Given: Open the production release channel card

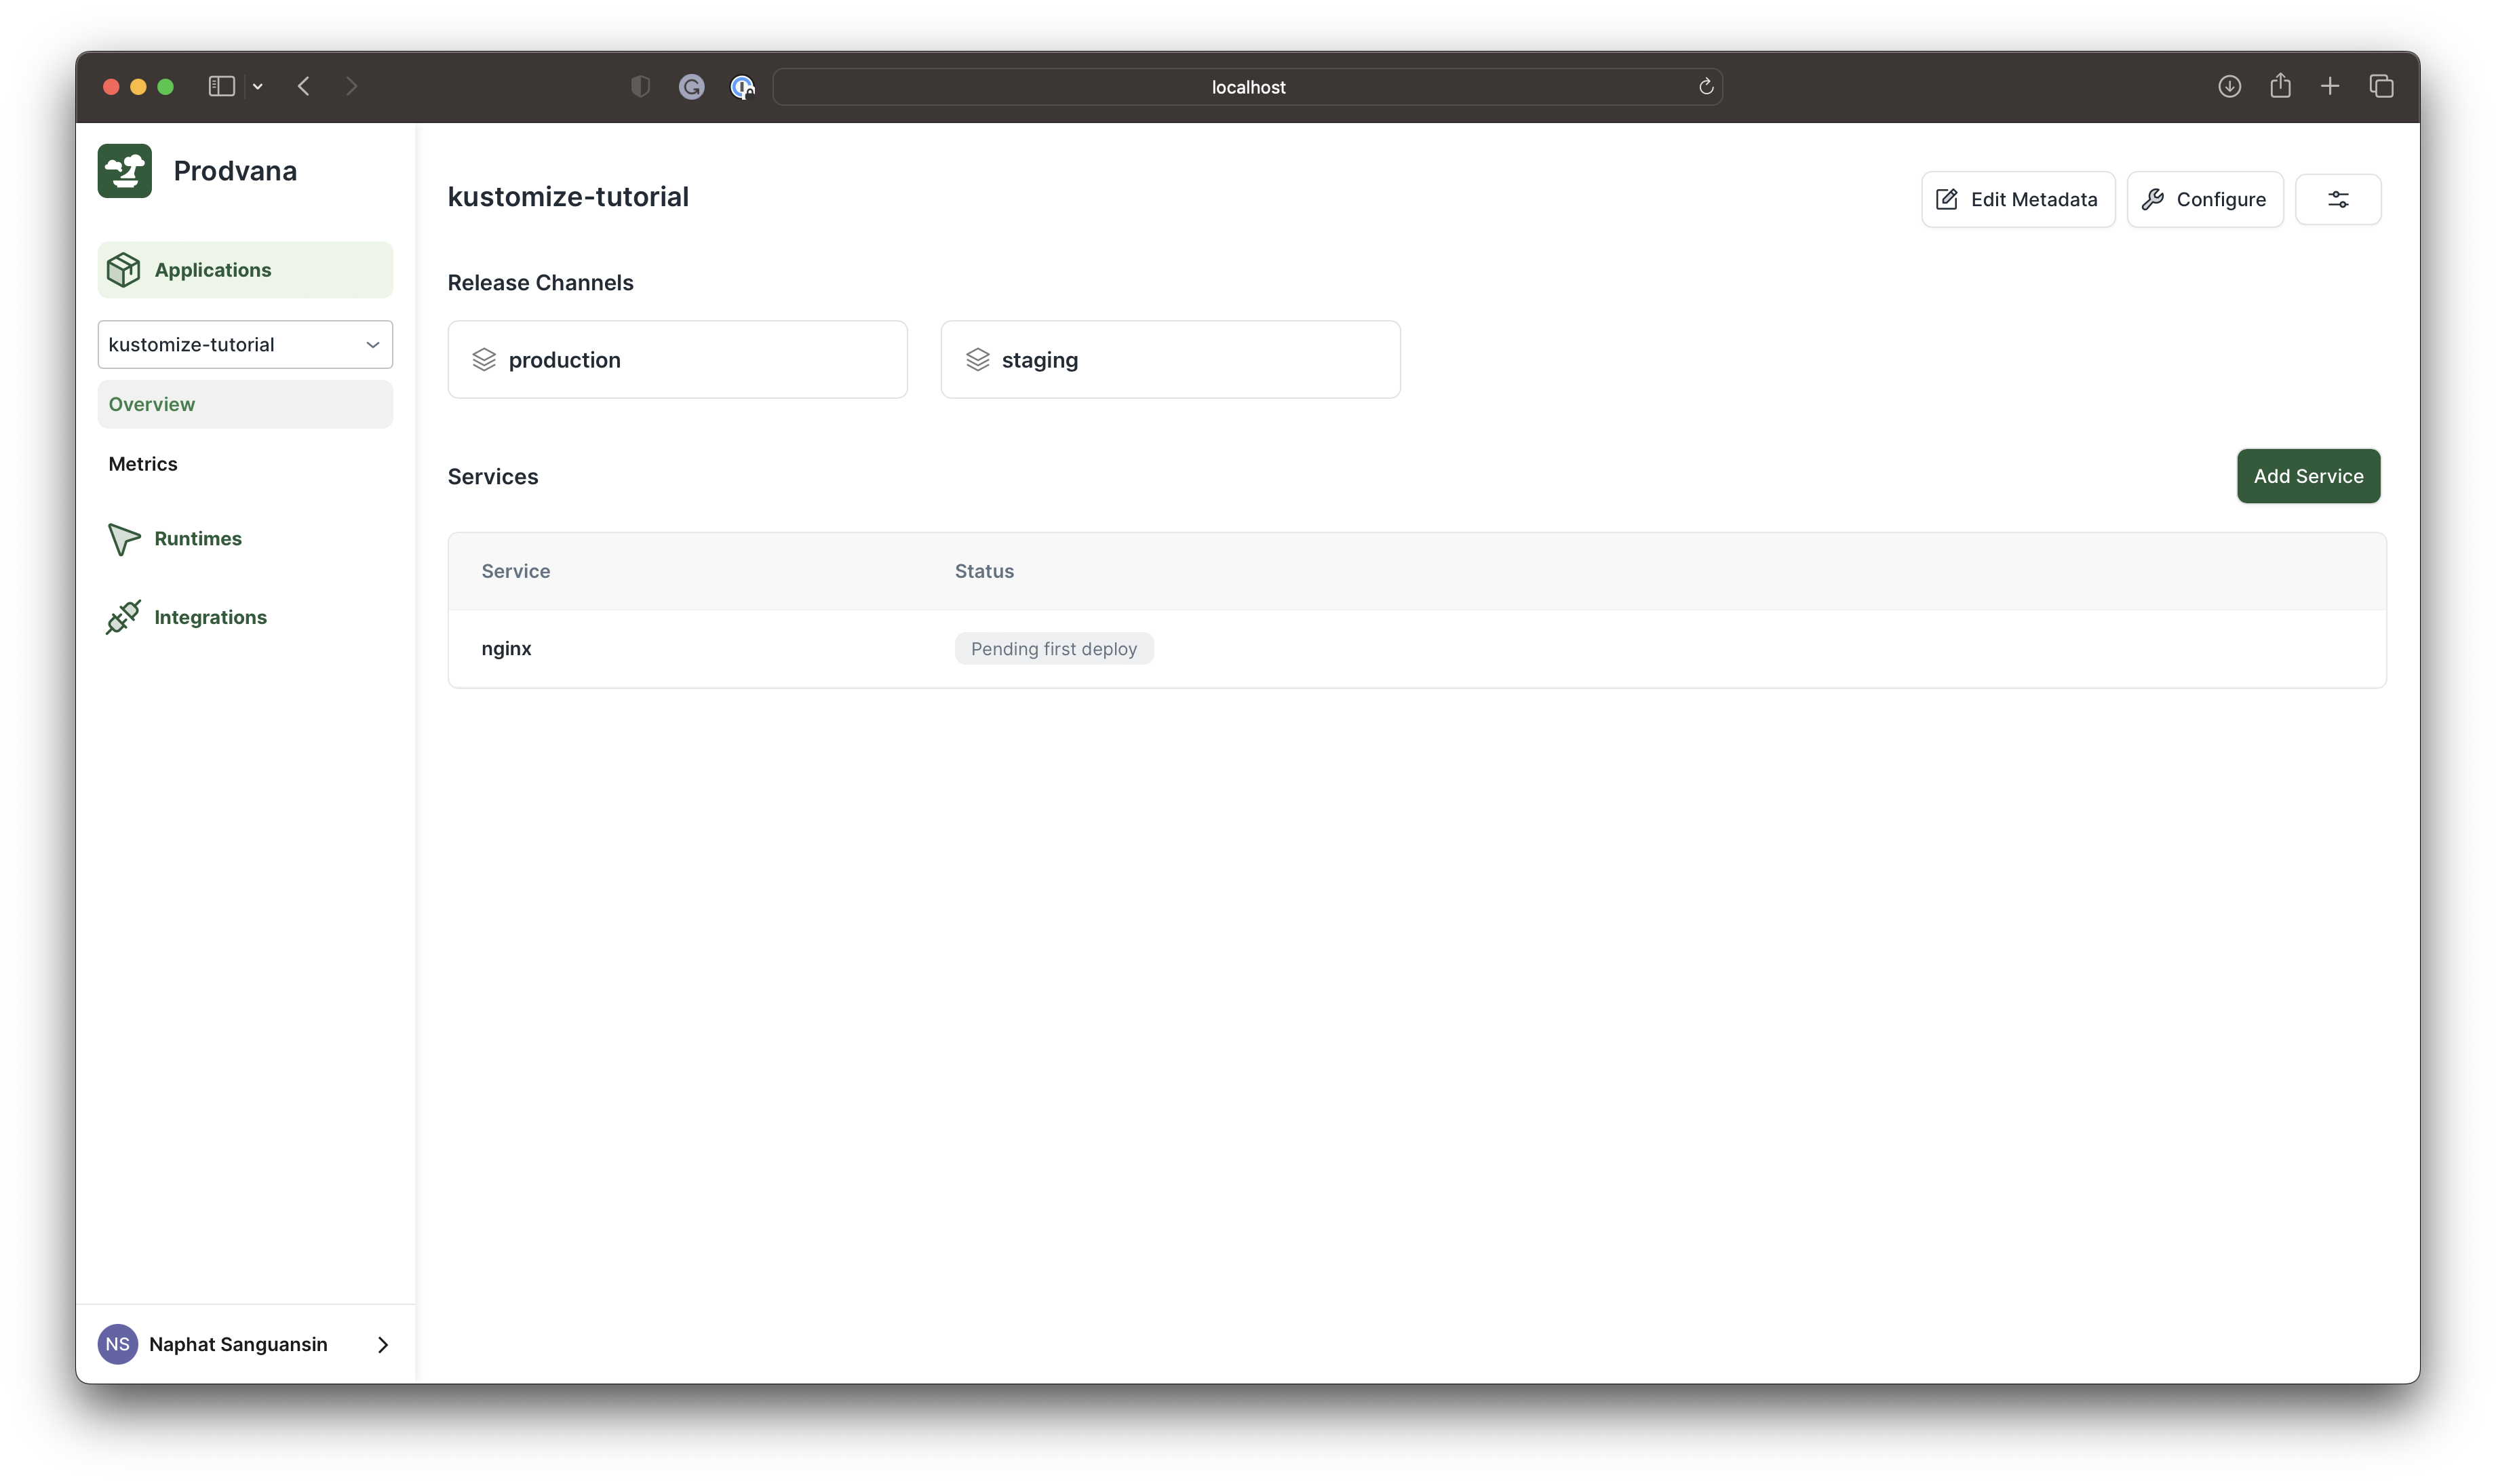Looking at the screenshot, I should [677, 360].
